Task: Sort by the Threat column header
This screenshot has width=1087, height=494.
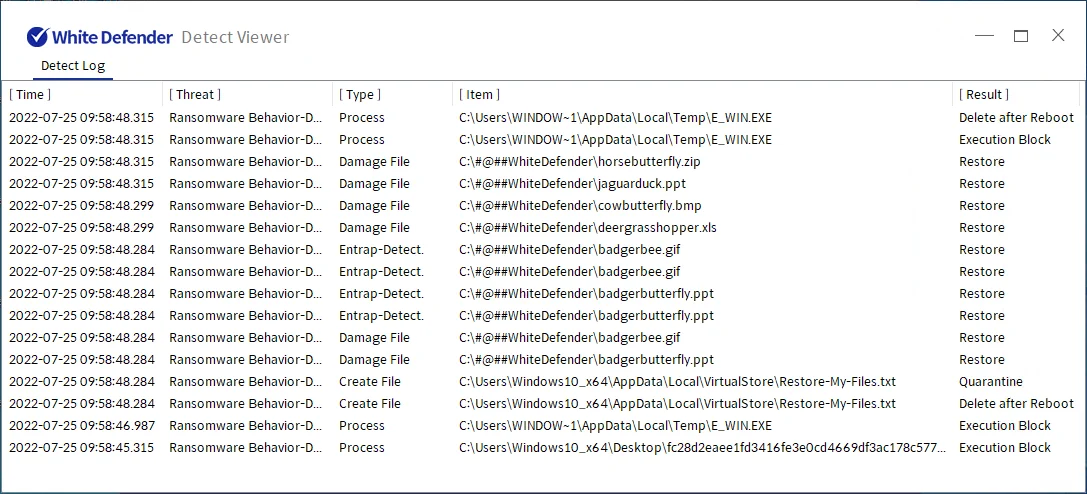Action: 195,94
